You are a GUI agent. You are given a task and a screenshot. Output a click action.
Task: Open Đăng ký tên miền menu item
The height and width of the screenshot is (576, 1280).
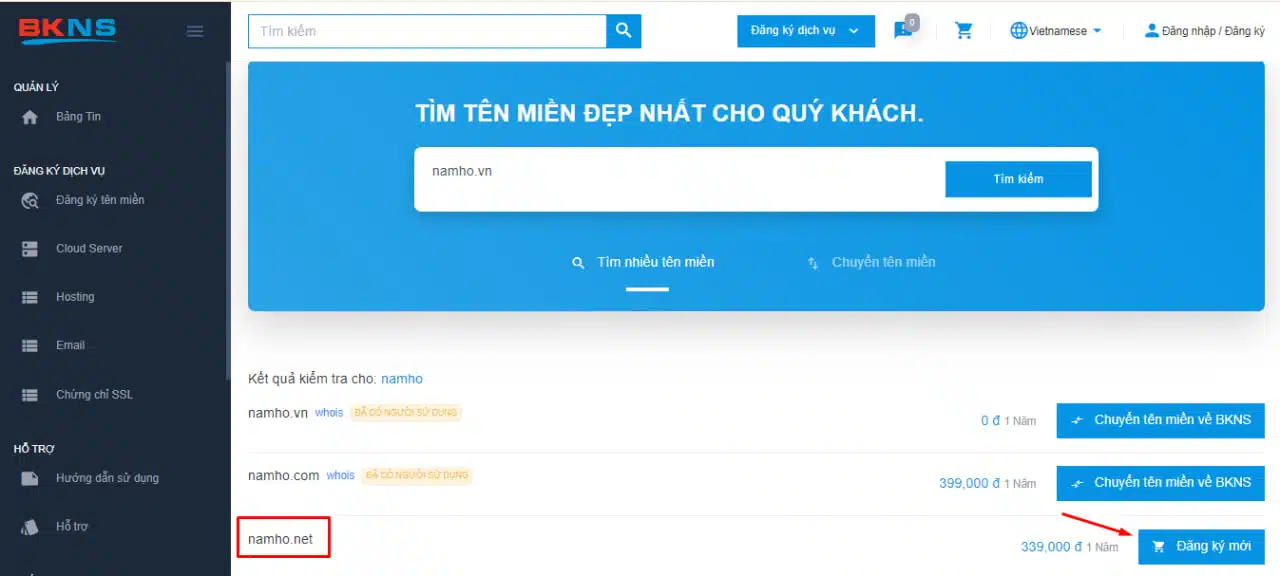click(x=100, y=200)
